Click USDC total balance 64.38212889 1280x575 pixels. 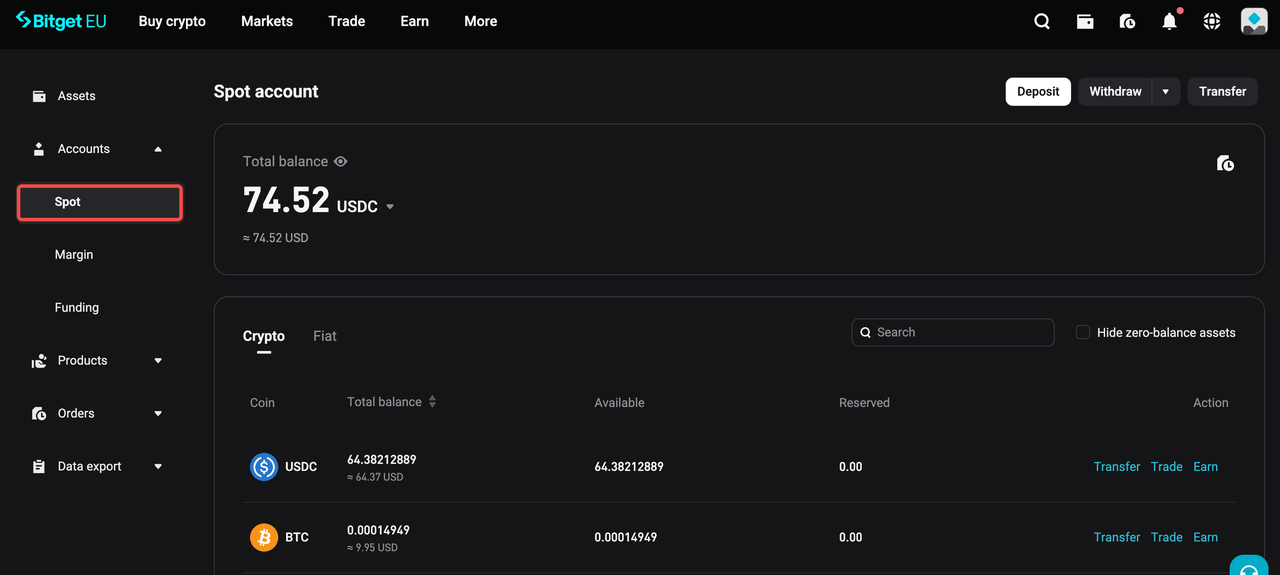pos(381,460)
